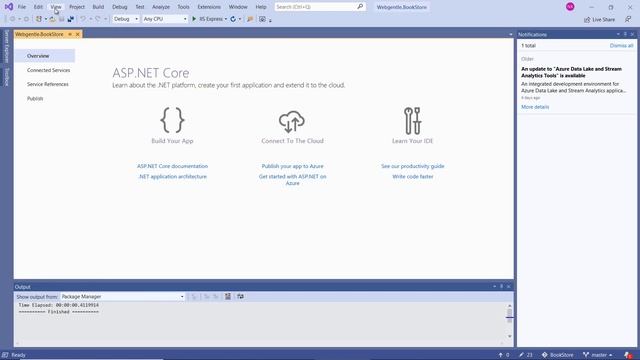
Task: Click the Connect To The Cloud icon
Action: [292, 121]
